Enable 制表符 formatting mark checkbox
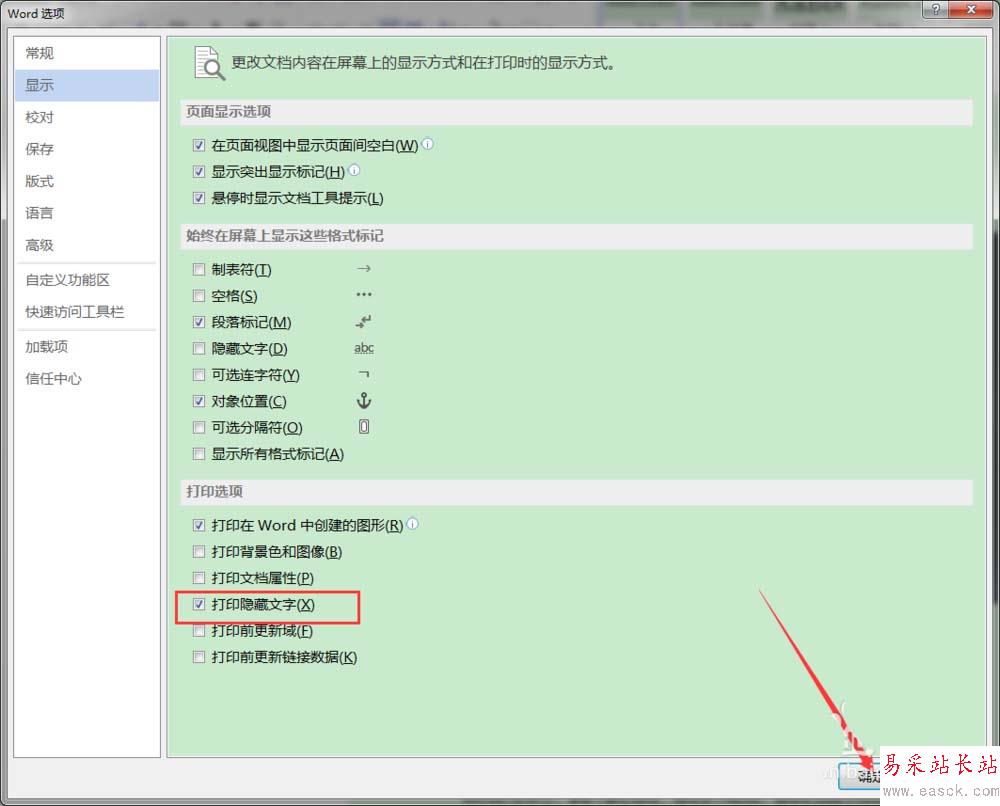Image resolution: width=1000 pixels, height=806 pixels. coord(199,270)
